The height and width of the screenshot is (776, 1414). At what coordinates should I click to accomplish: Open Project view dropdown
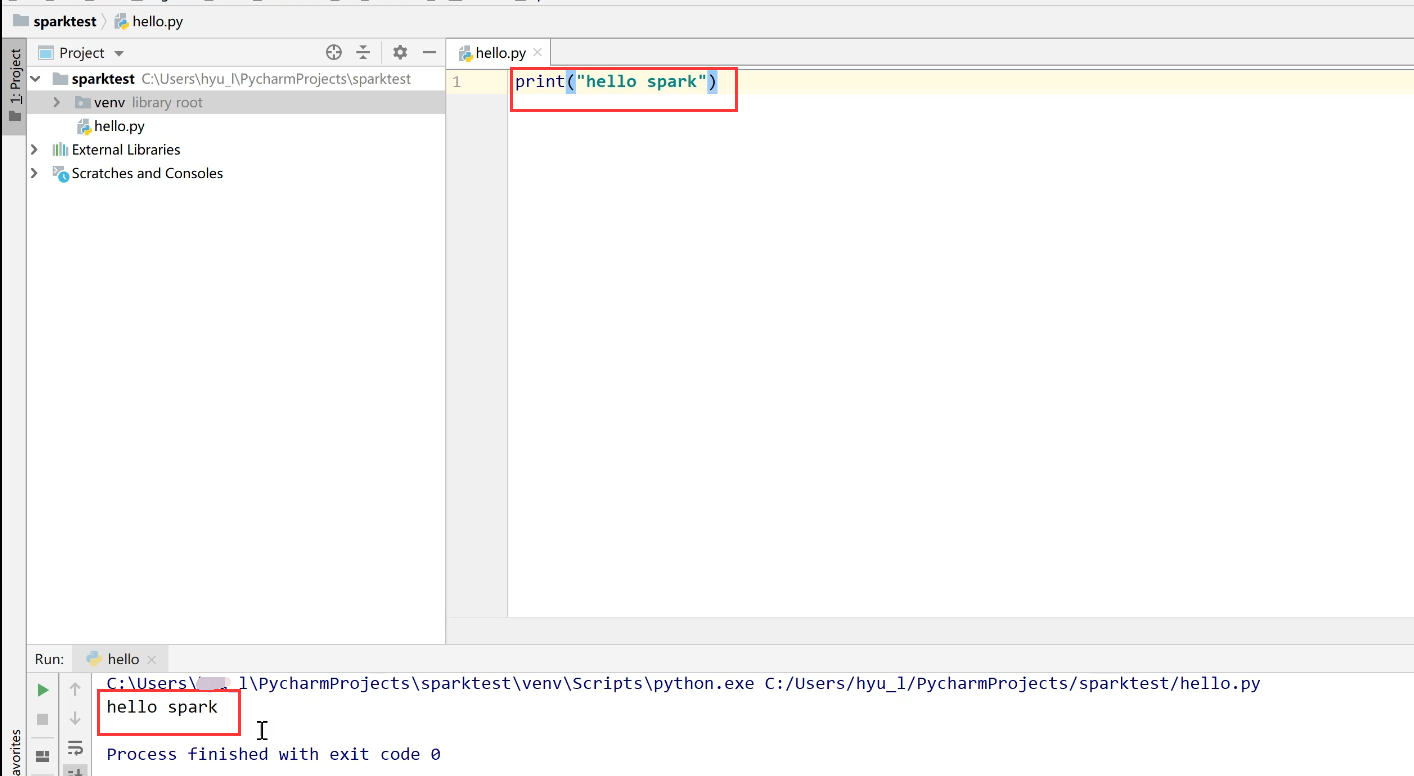click(119, 53)
